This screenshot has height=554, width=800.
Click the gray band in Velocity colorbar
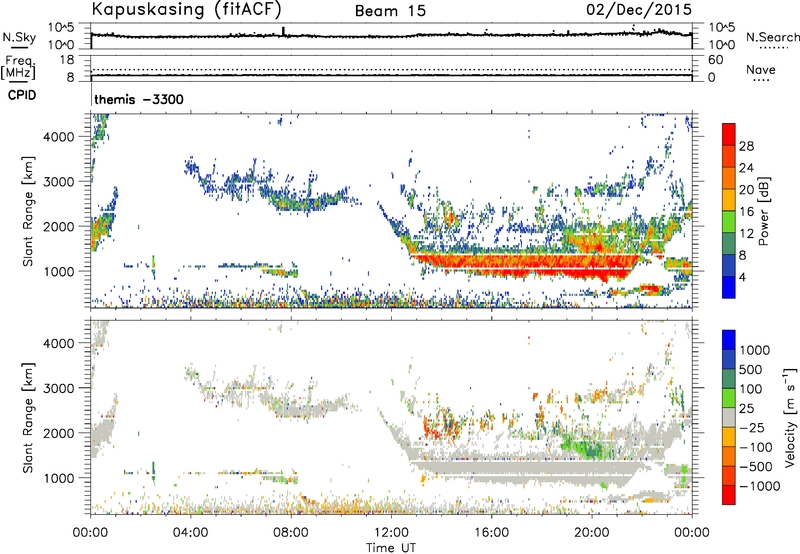pos(729,417)
